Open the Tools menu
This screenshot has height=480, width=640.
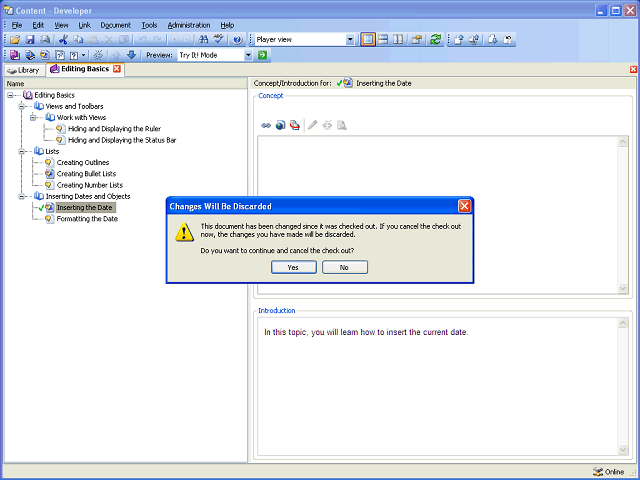point(149,25)
